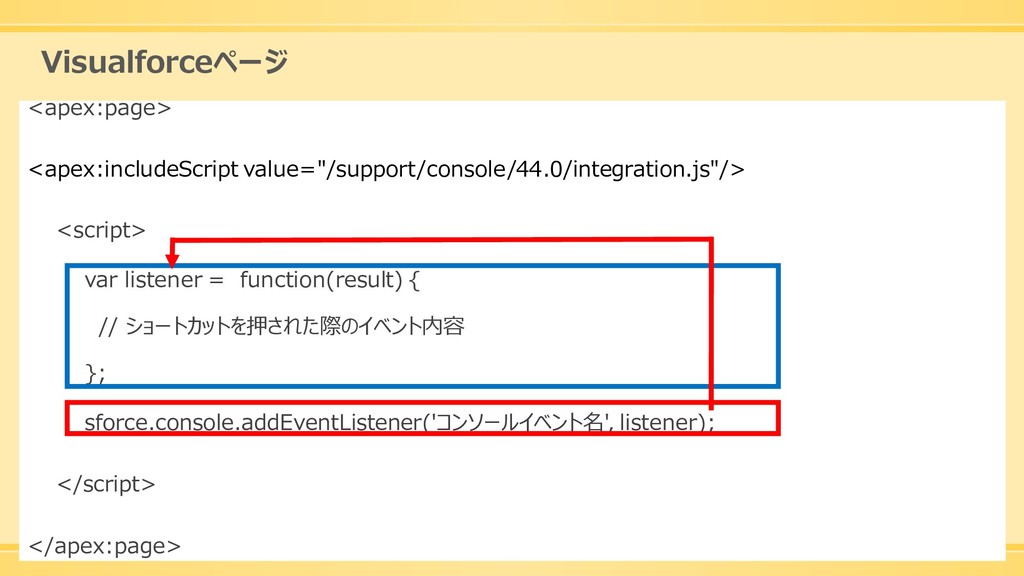Click the apex:includeScript integration.js line
This screenshot has width=1024, height=576.
pos(387,170)
